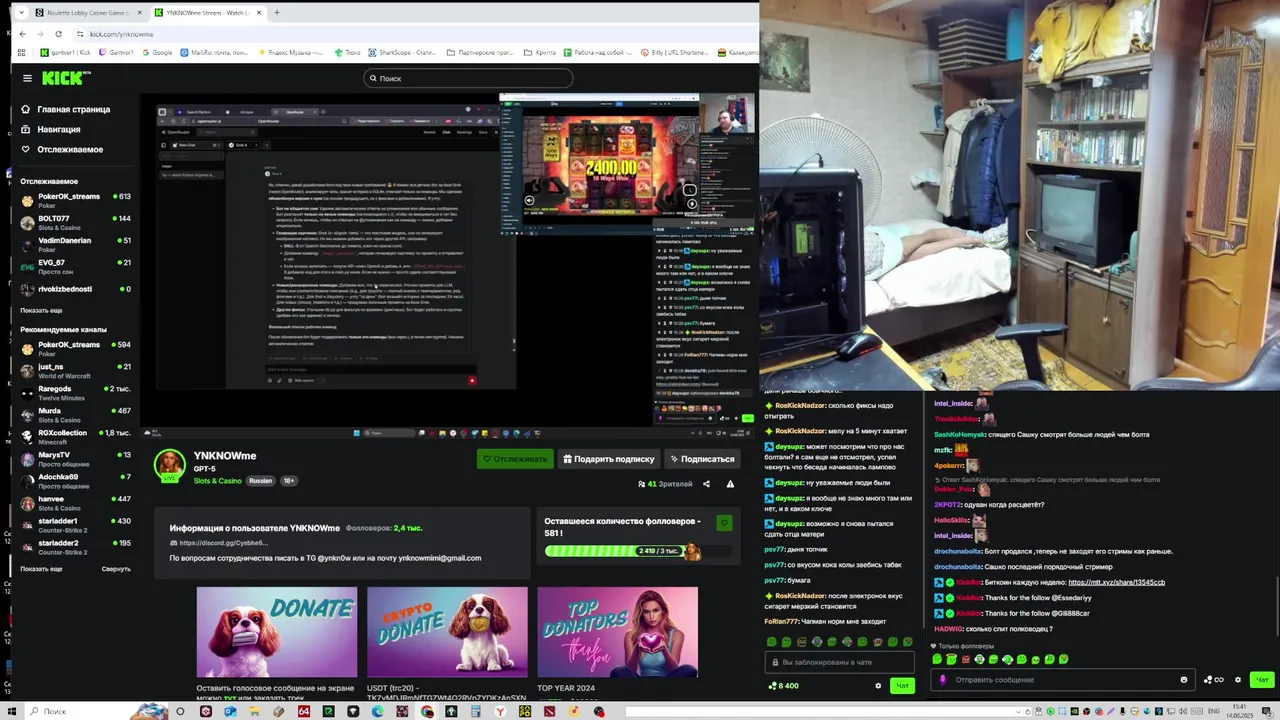
Task: Click the 18+ tag
Action: pyautogui.click(x=288, y=481)
